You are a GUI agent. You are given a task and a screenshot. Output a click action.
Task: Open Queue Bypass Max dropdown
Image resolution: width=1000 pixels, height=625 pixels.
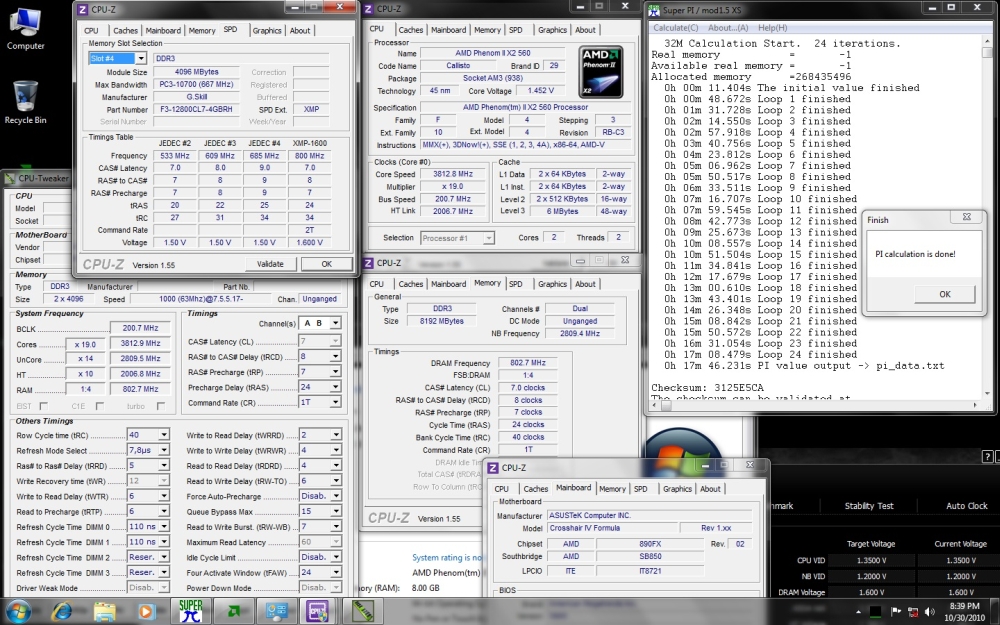click(x=335, y=511)
